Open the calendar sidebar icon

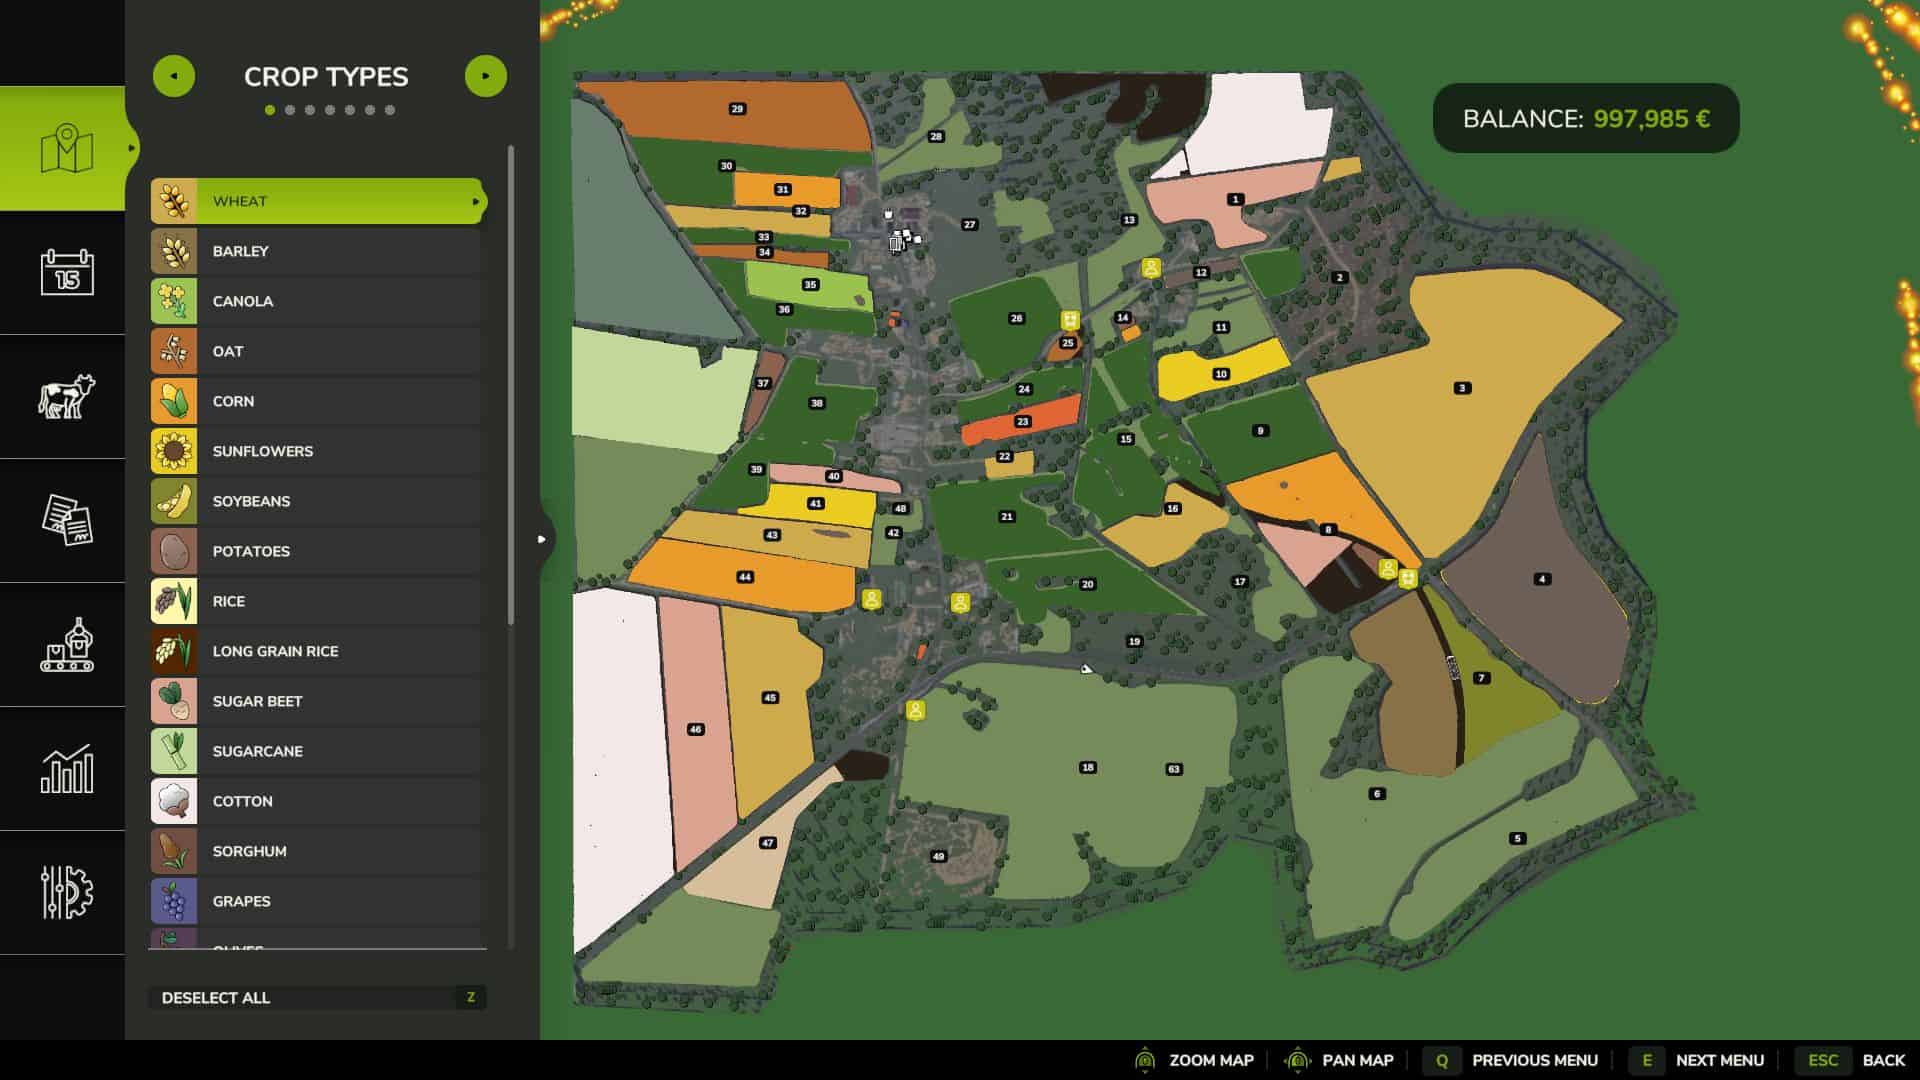point(66,272)
